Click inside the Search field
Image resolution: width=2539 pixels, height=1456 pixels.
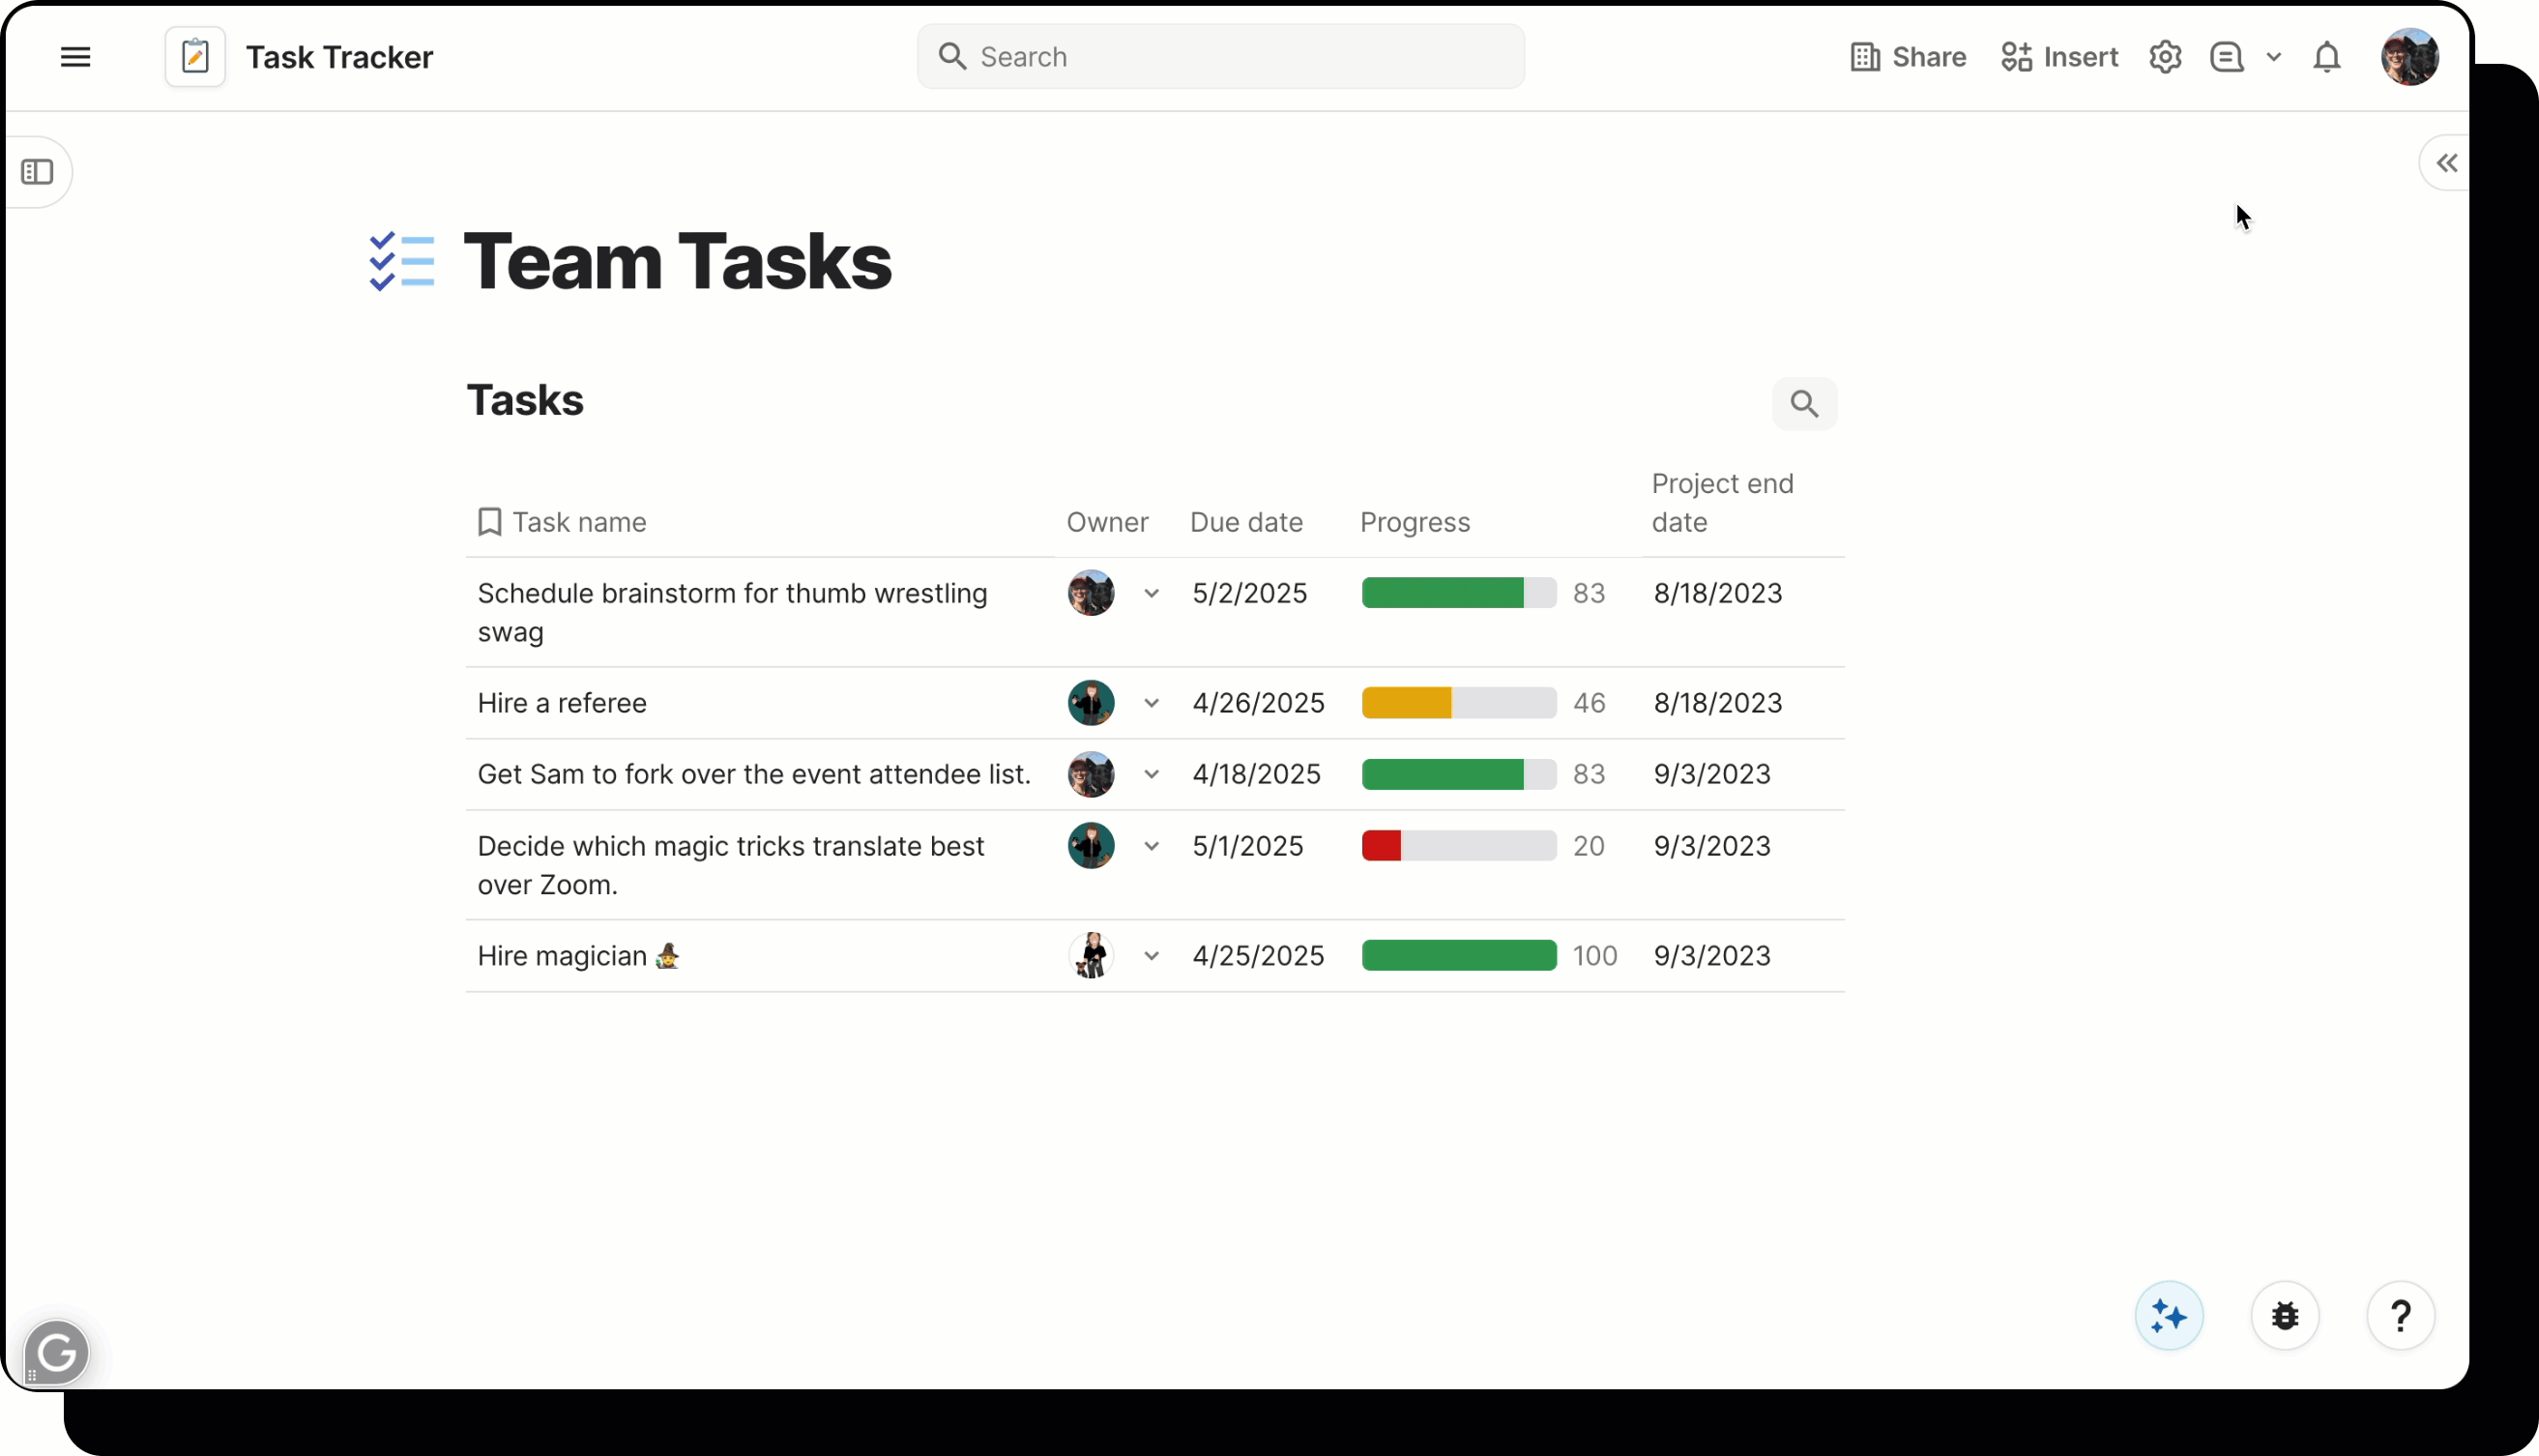point(1220,56)
